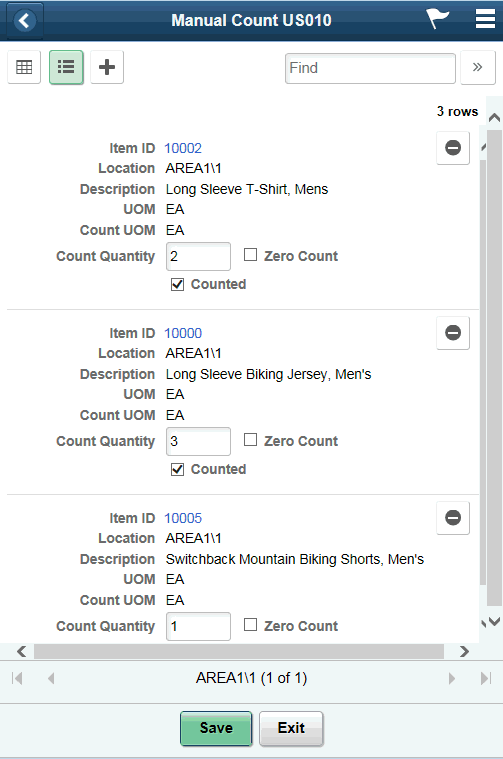Open the hamburger menu
The width and height of the screenshot is (503, 759).
[x=485, y=19]
